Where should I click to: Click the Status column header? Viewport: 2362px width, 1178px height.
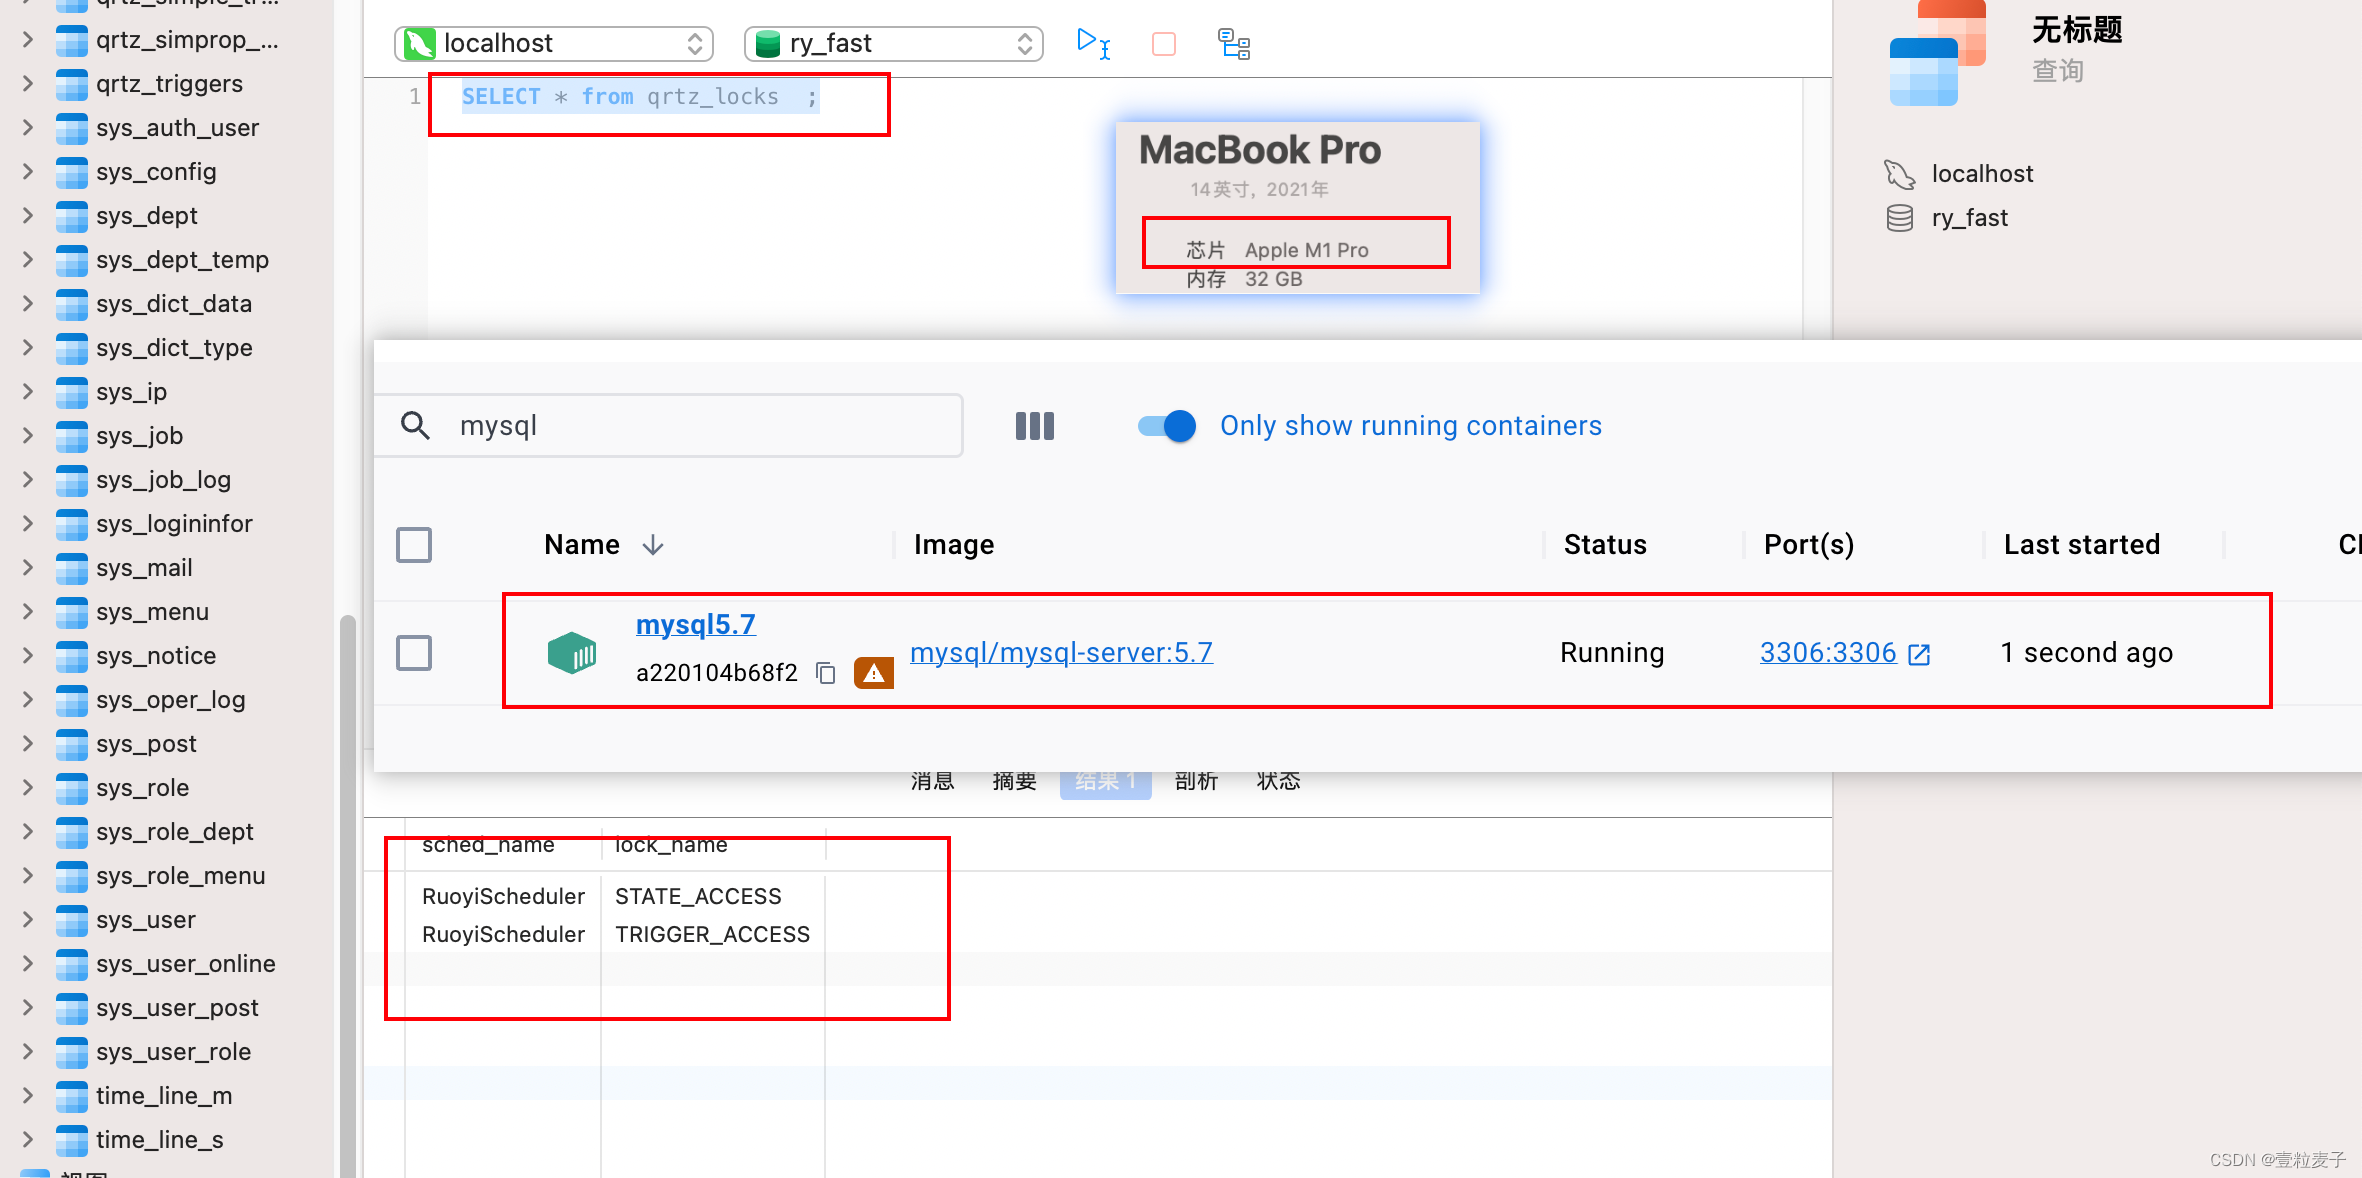(1605, 545)
